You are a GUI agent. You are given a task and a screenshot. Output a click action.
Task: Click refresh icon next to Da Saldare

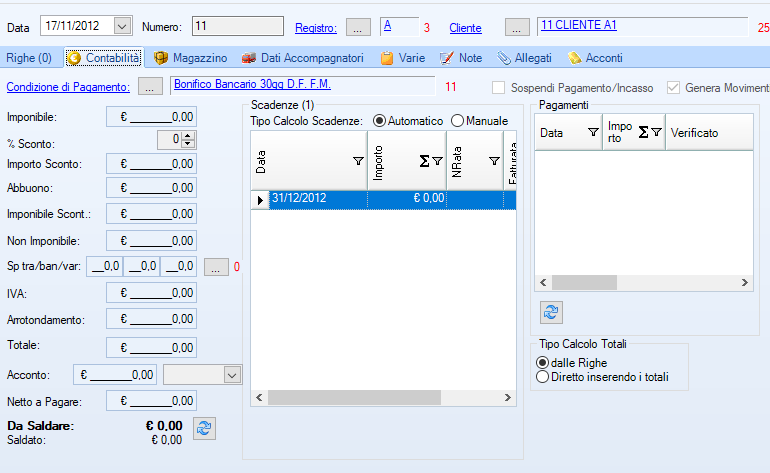[x=203, y=428]
